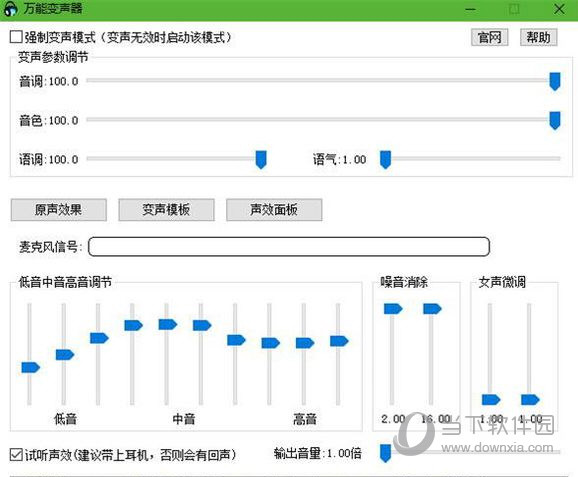Apply the 原声效果 original voice button
Screen dimensions: 578x477
click(59, 210)
